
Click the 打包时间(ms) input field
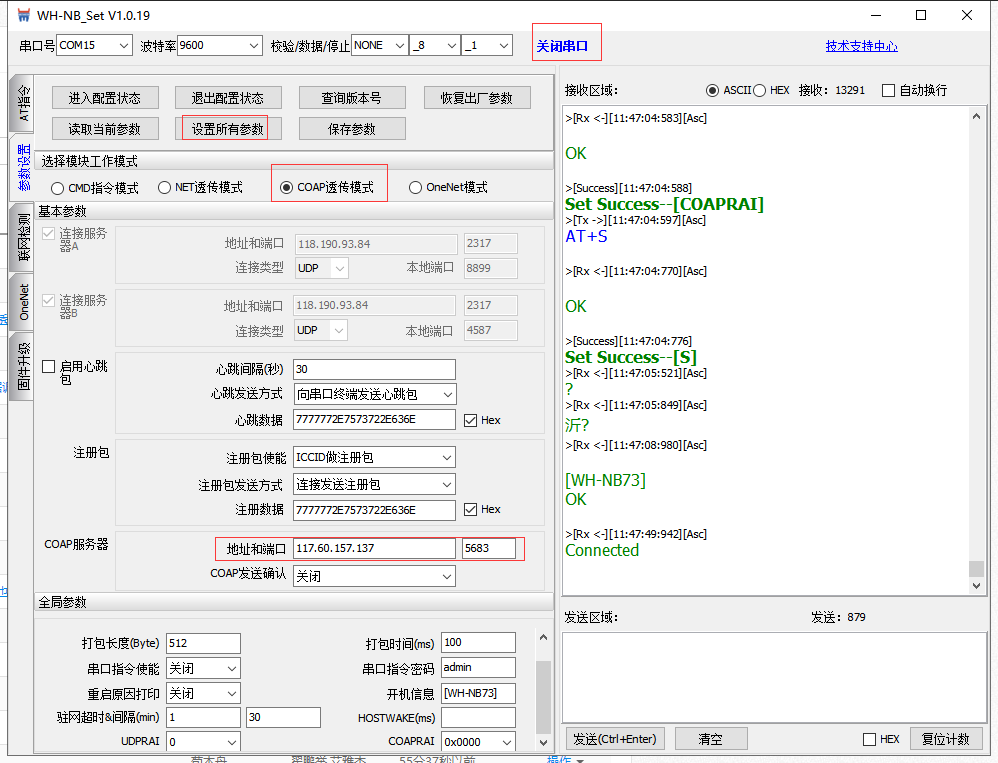pyautogui.click(x=478, y=643)
